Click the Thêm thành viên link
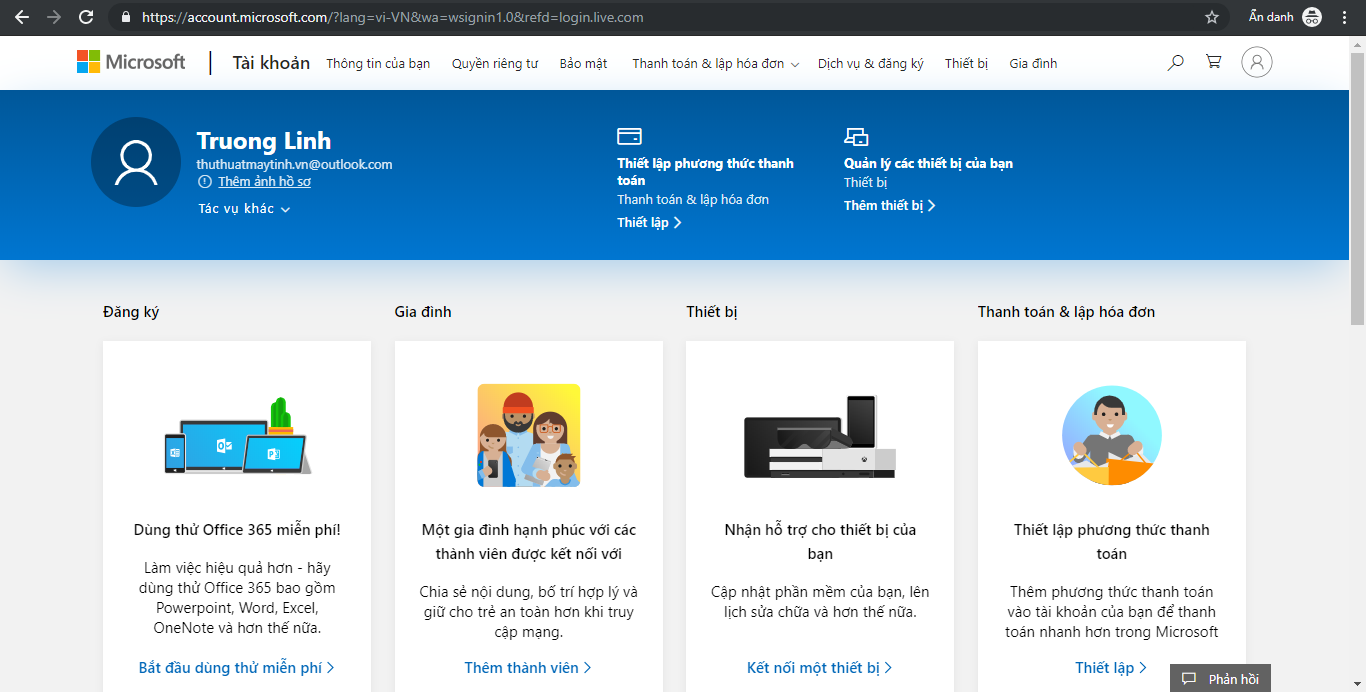 528,667
